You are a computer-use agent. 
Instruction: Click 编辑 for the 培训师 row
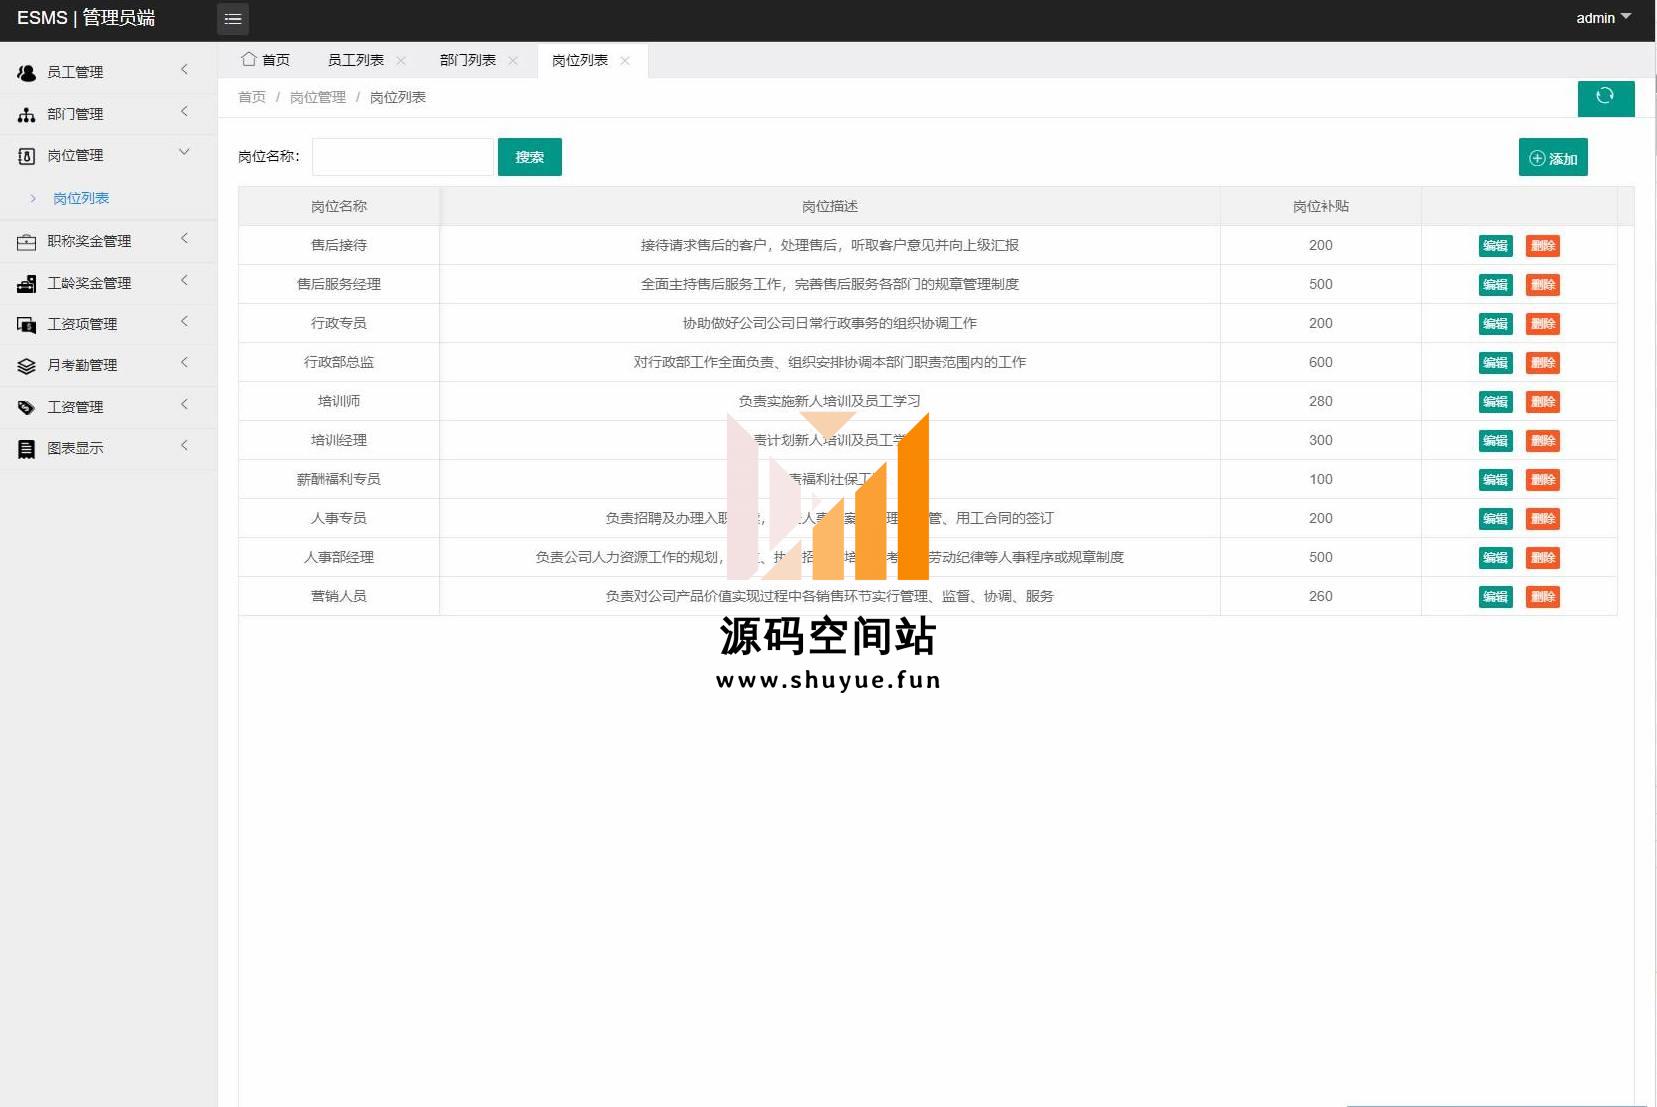(x=1496, y=402)
